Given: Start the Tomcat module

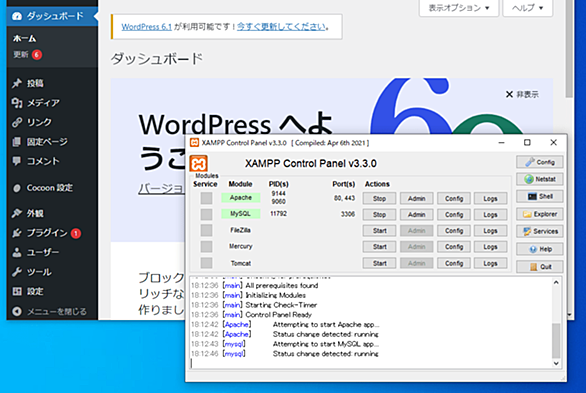Looking at the screenshot, I should [379, 263].
